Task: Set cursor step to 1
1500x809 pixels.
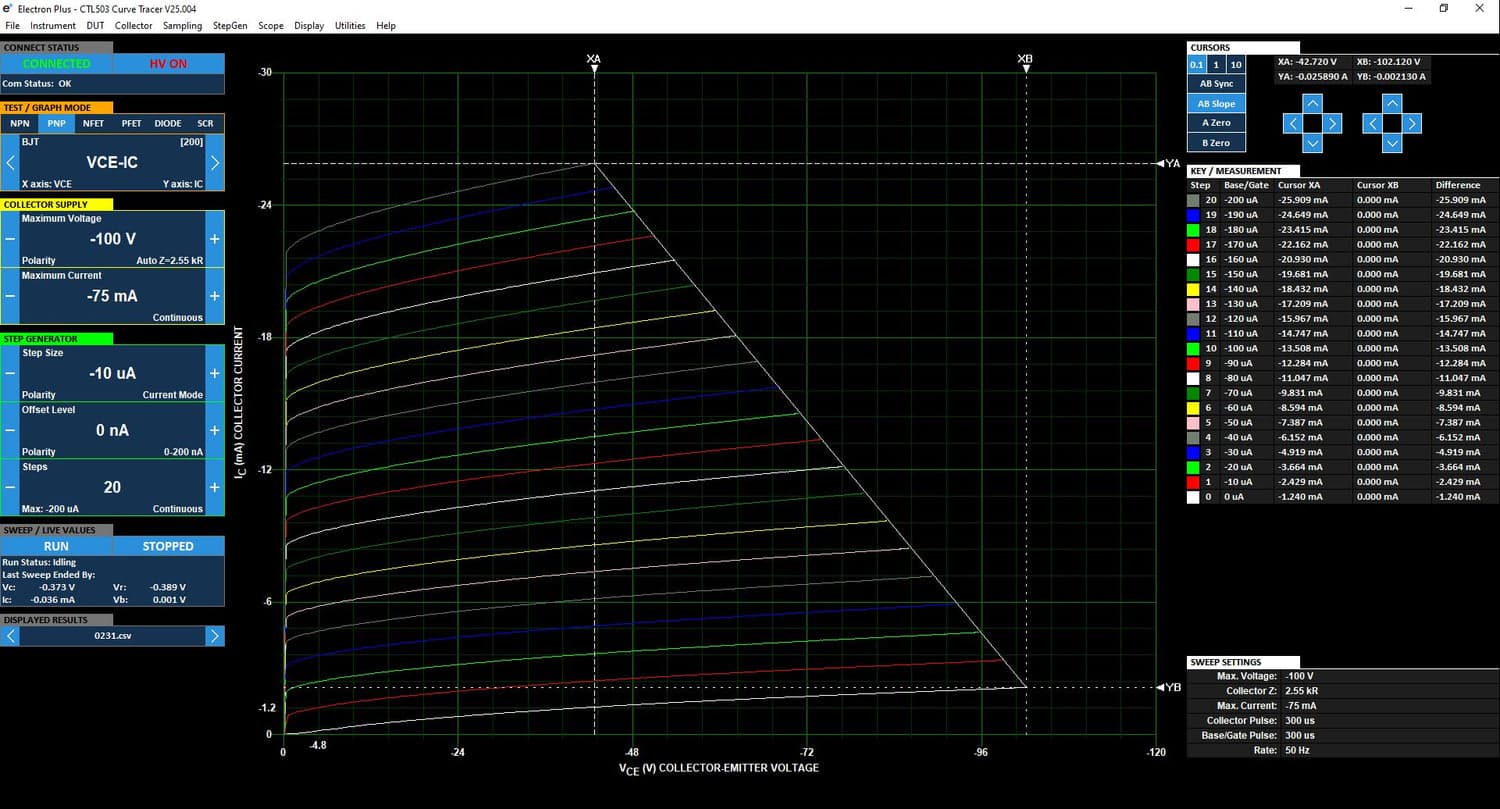Action: 1216,64
